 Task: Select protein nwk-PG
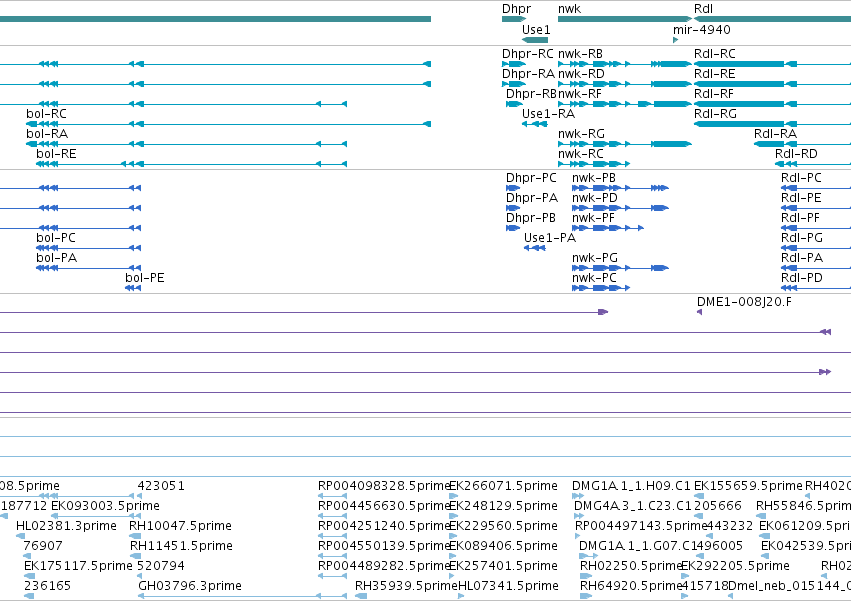595,258
